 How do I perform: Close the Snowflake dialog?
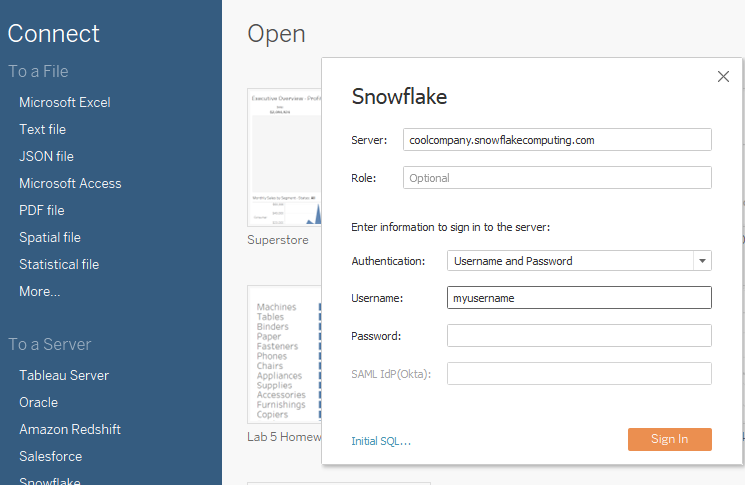click(x=723, y=76)
